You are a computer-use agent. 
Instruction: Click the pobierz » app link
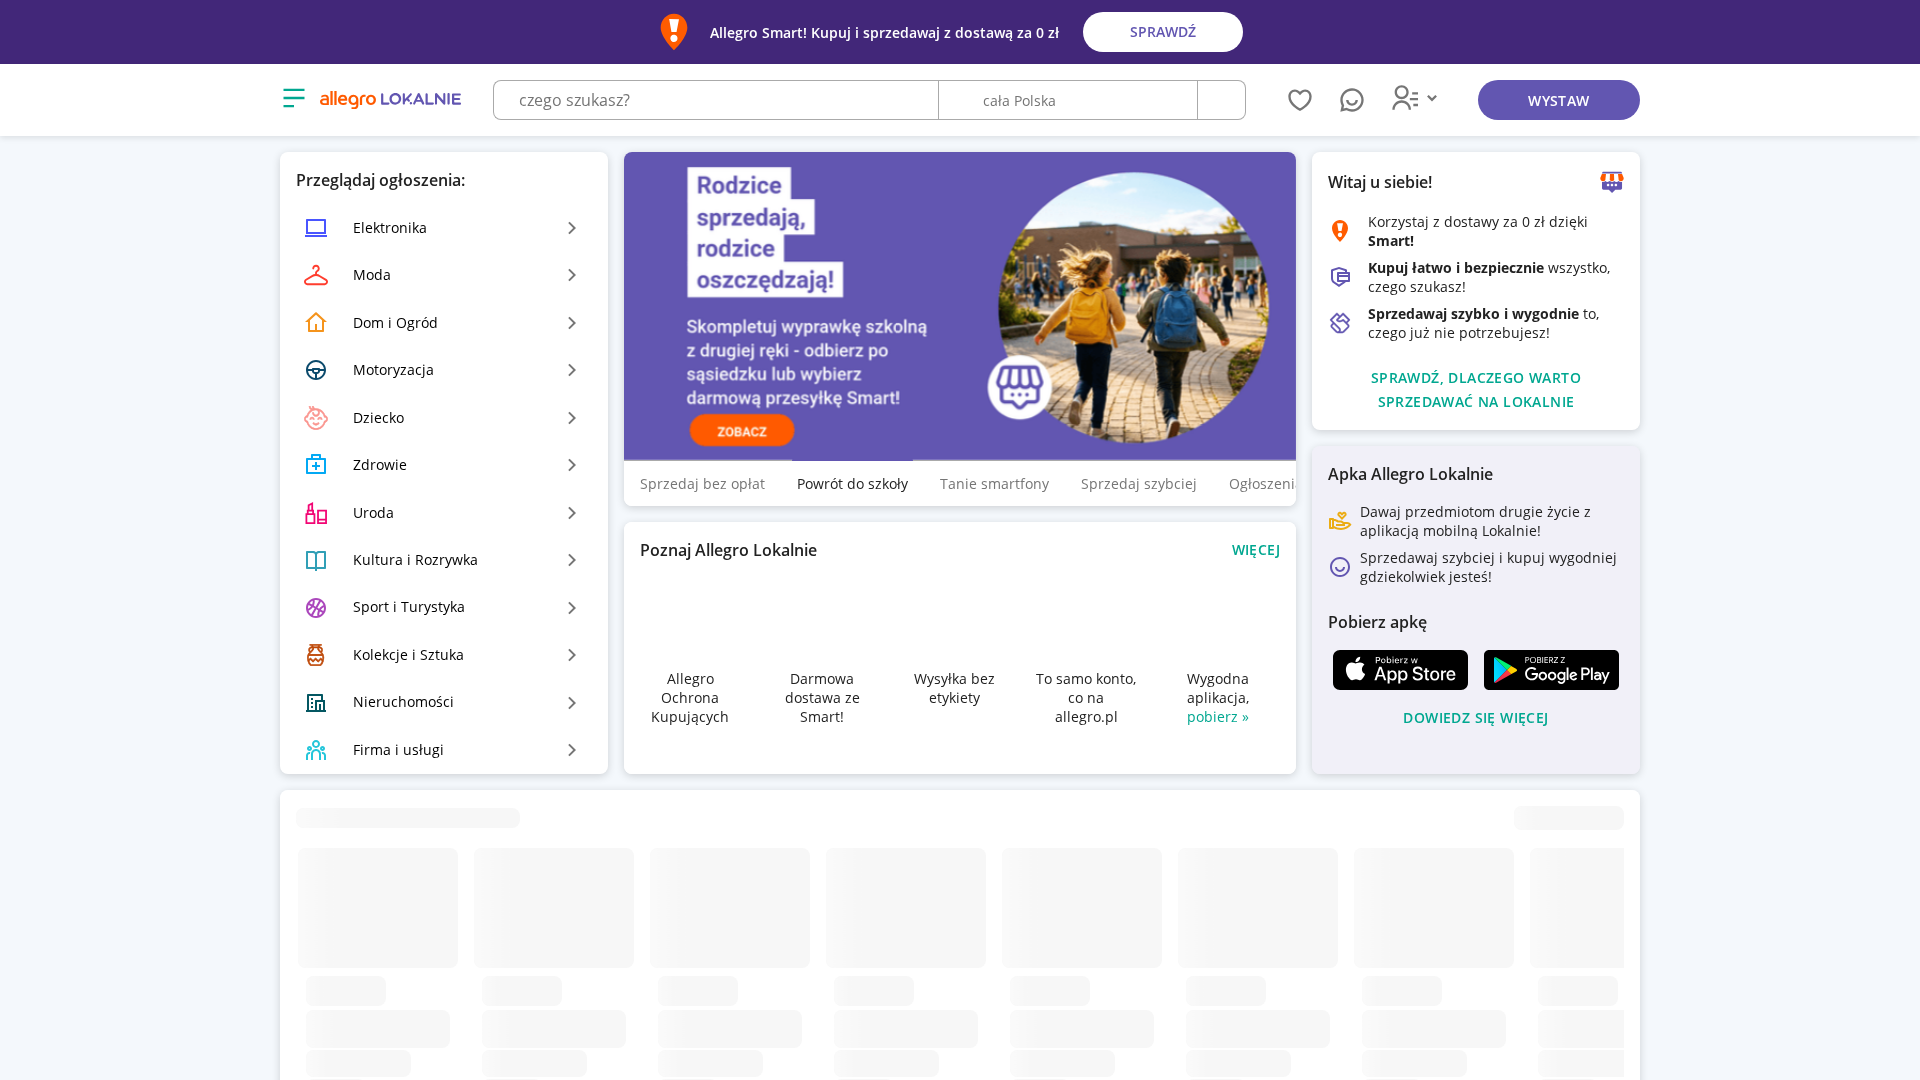click(1218, 717)
